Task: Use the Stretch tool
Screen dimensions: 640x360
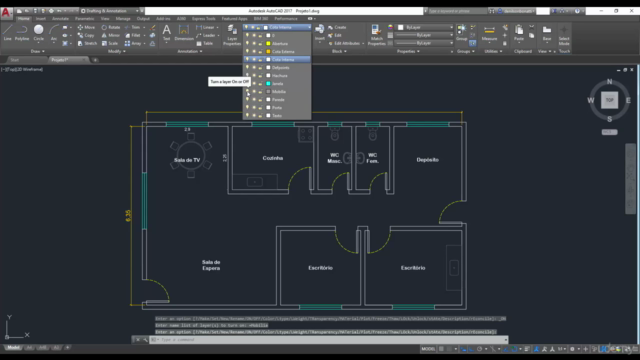Action: (x=87, y=43)
